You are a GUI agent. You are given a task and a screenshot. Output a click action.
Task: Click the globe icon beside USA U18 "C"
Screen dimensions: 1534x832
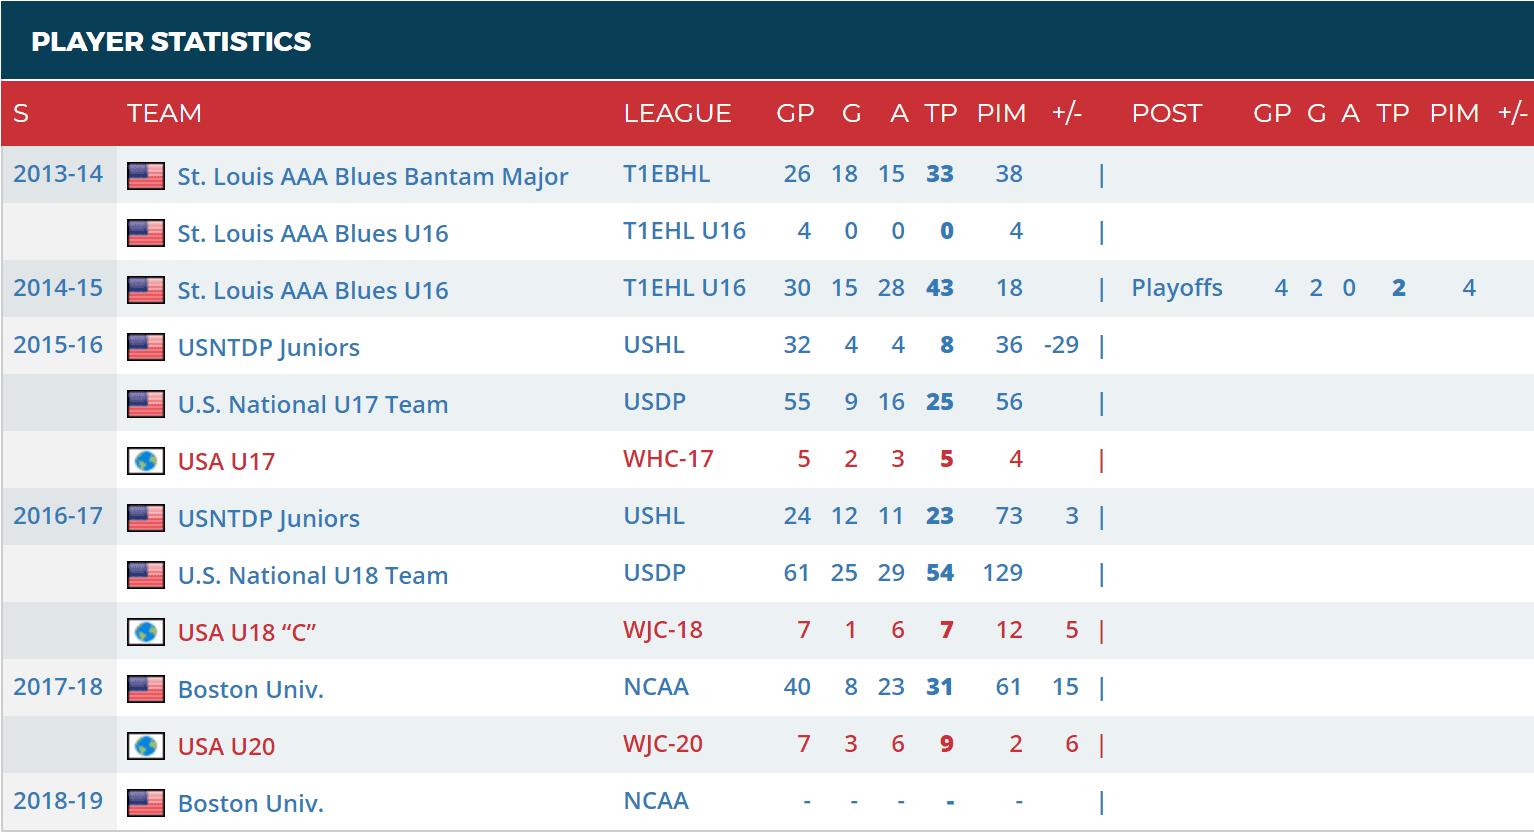tap(146, 632)
